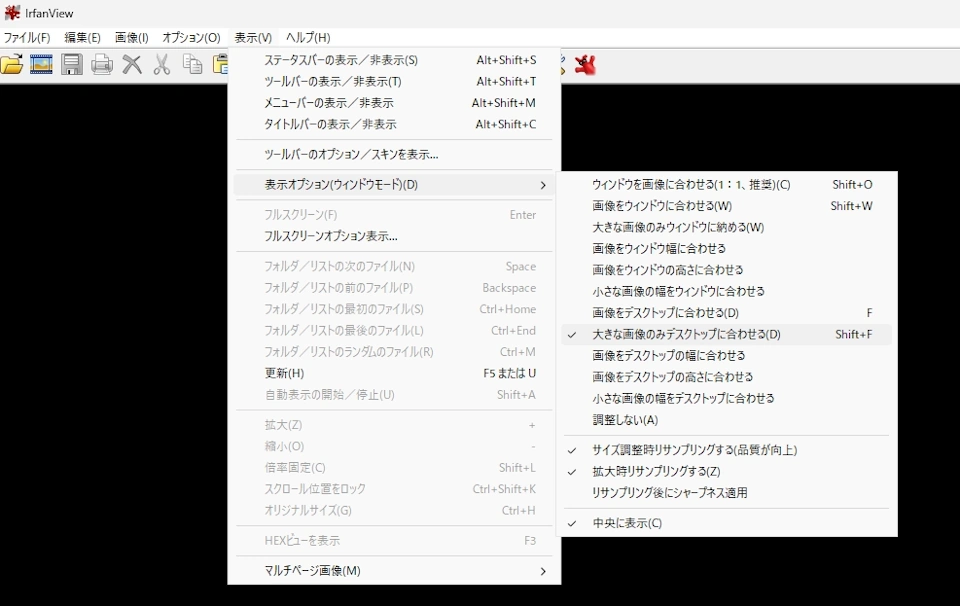Viewport: 960px width, 606px height.
Task: Click オリジナルサイズ(G) menu item
Action: coord(394,511)
